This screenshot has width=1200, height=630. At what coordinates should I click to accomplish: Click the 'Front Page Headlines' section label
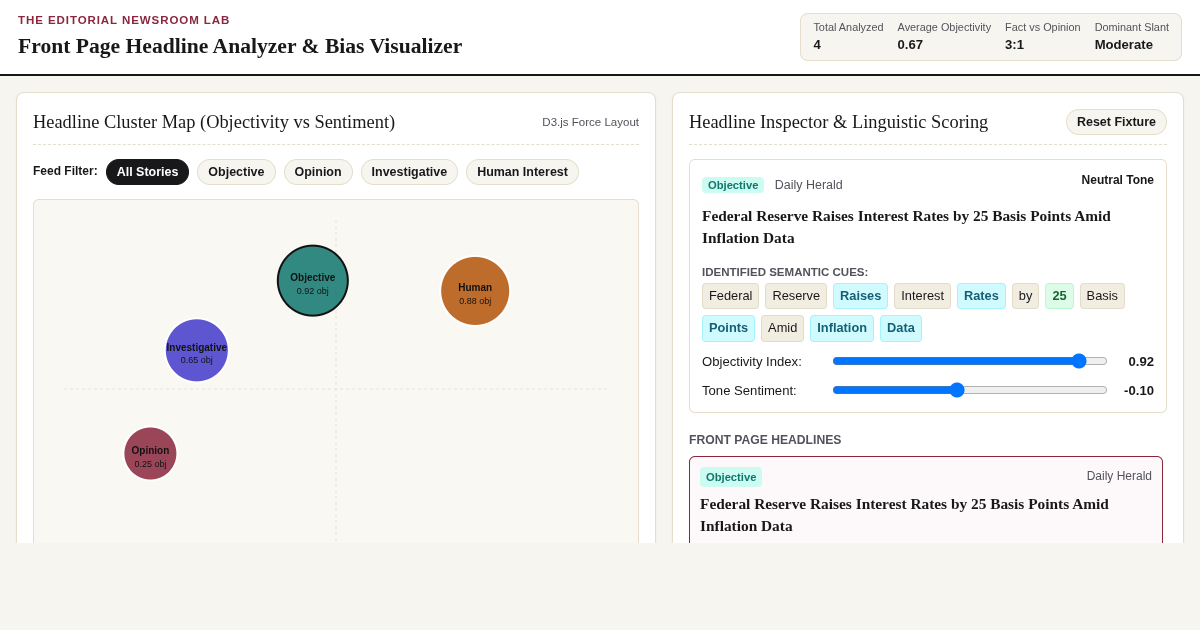click(x=765, y=440)
